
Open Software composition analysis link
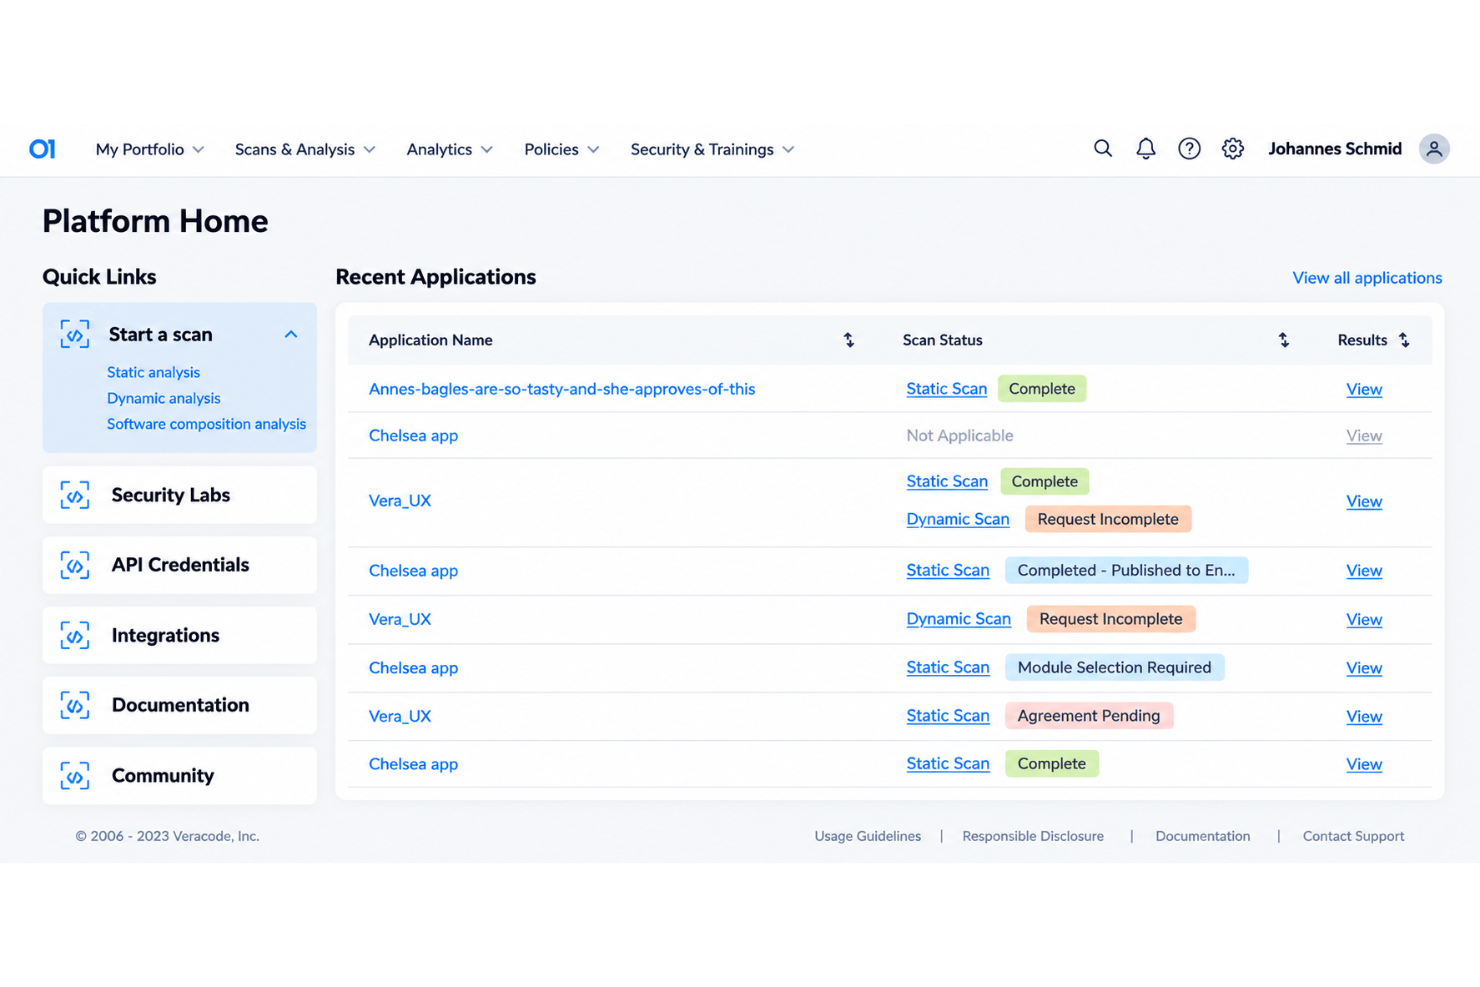click(x=206, y=424)
